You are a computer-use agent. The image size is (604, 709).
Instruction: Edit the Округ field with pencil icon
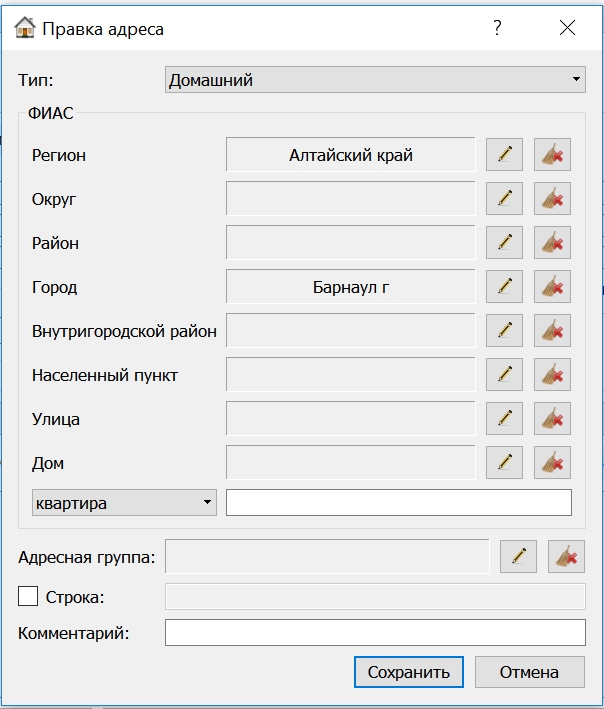pyautogui.click(x=504, y=199)
